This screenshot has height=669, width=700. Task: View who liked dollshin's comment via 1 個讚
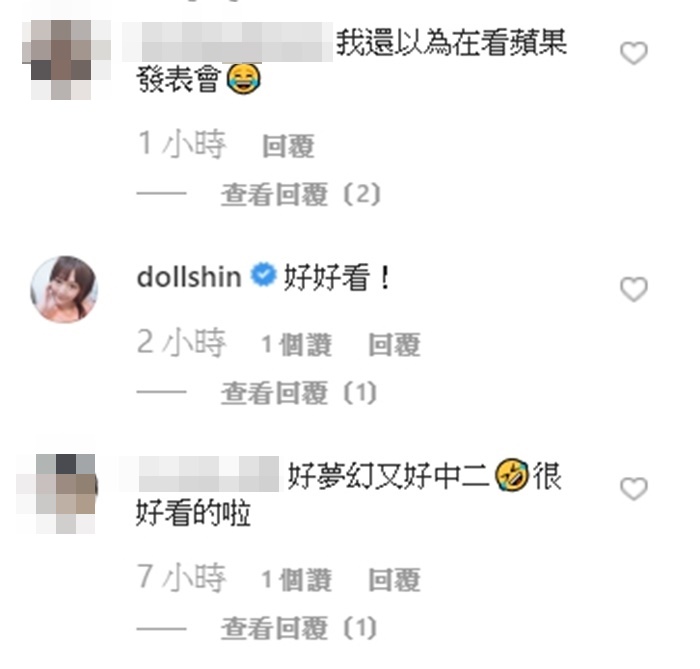296,345
